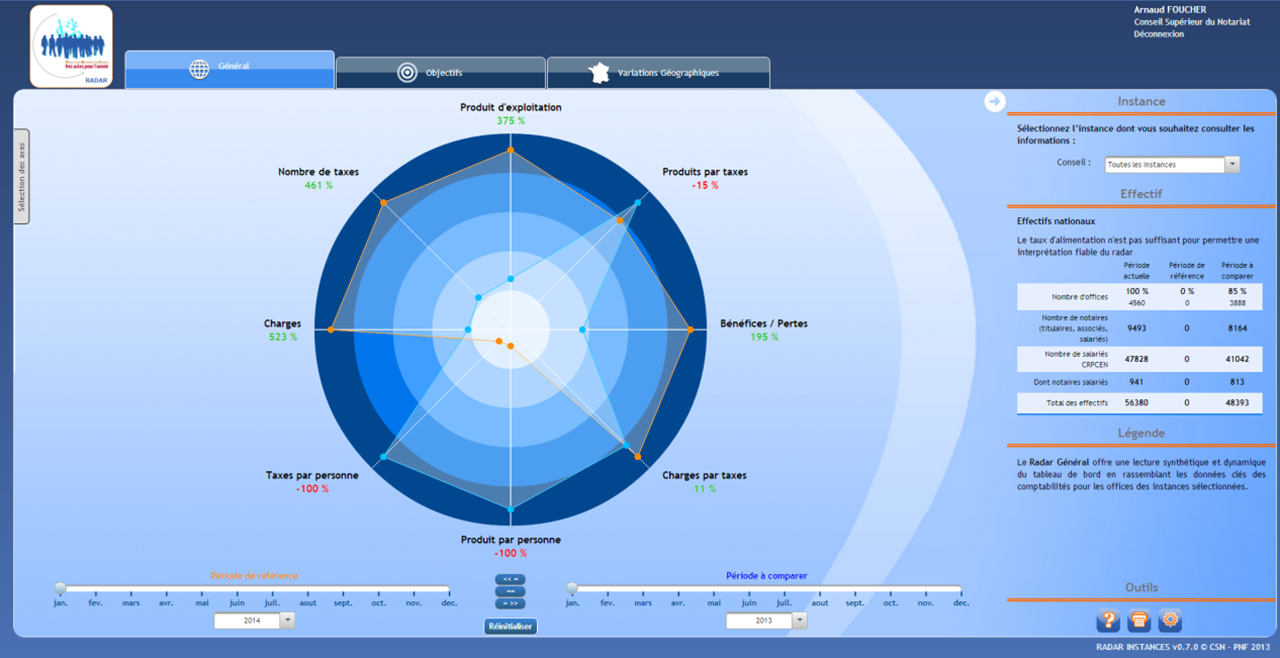Open settings gear icon in Outils

[x=1170, y=621]
